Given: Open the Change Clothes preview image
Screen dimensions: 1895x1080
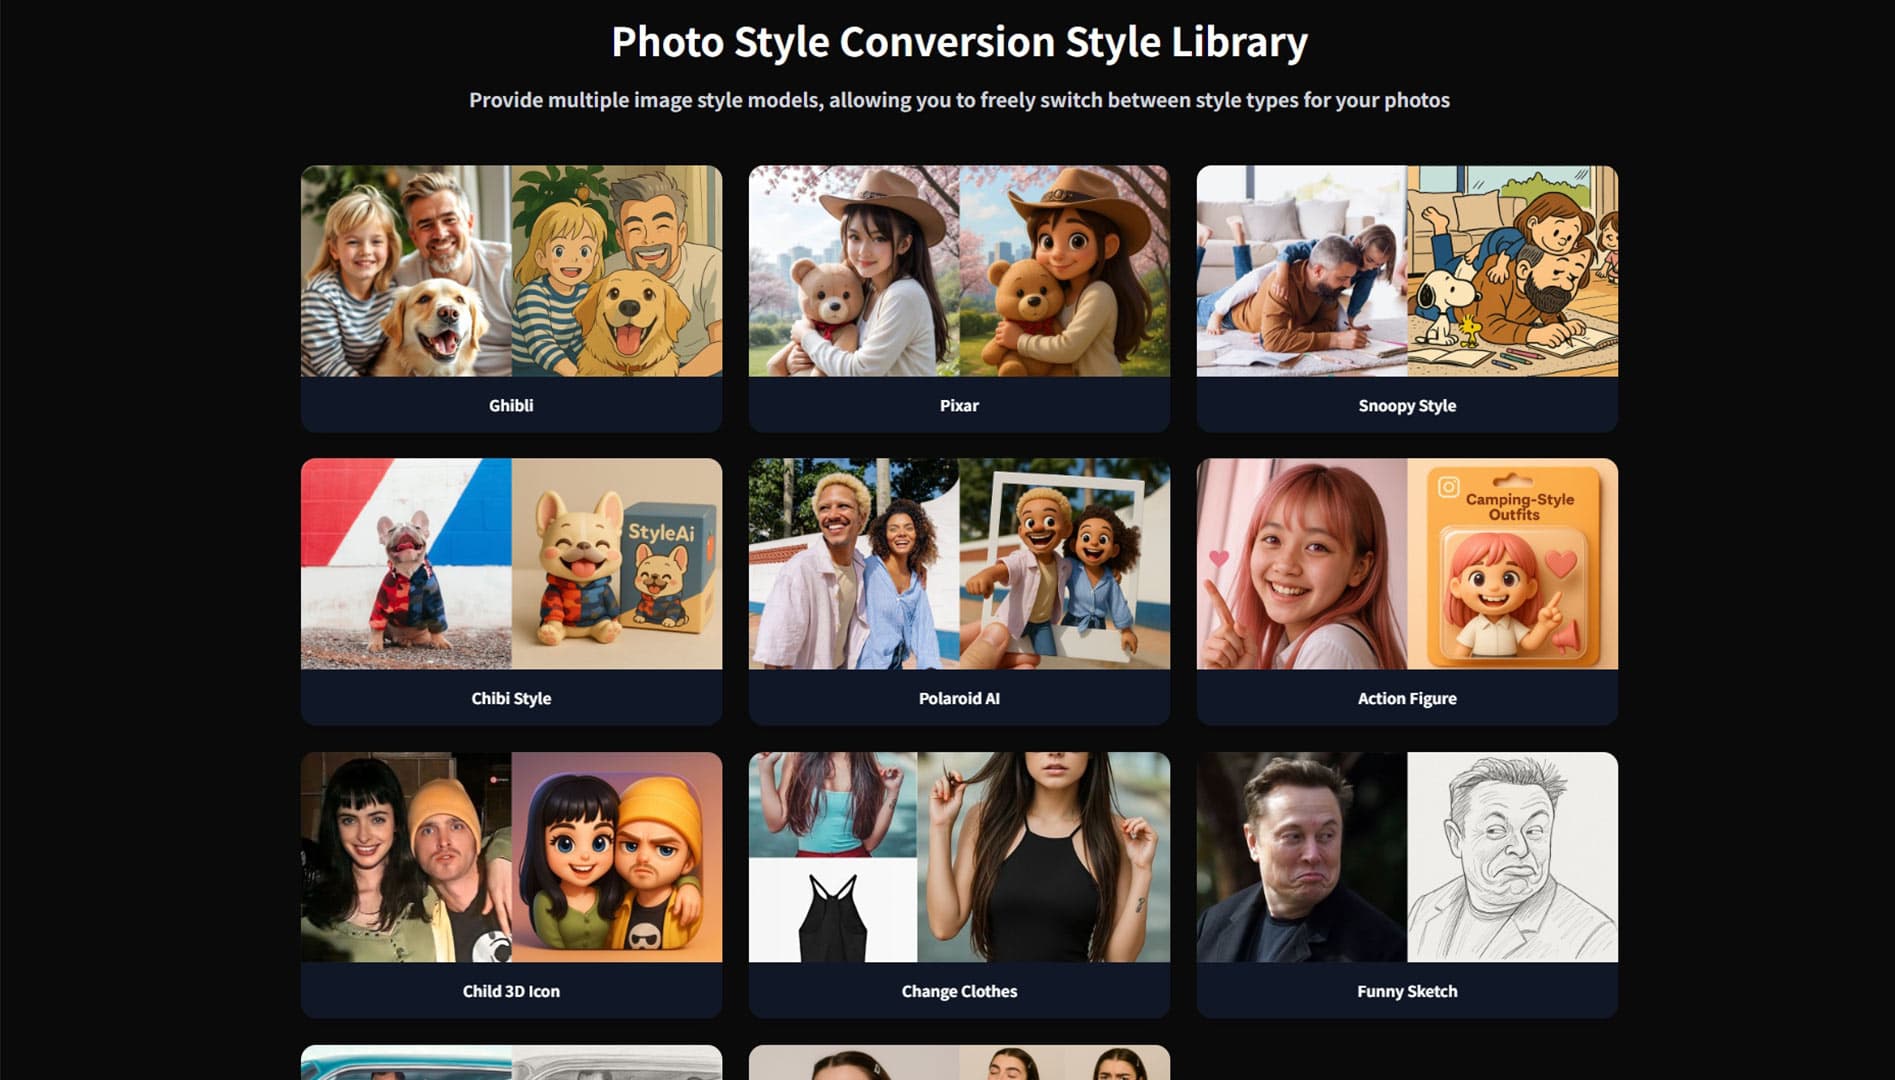Looking at the screenshot, I should click(959, 857).
